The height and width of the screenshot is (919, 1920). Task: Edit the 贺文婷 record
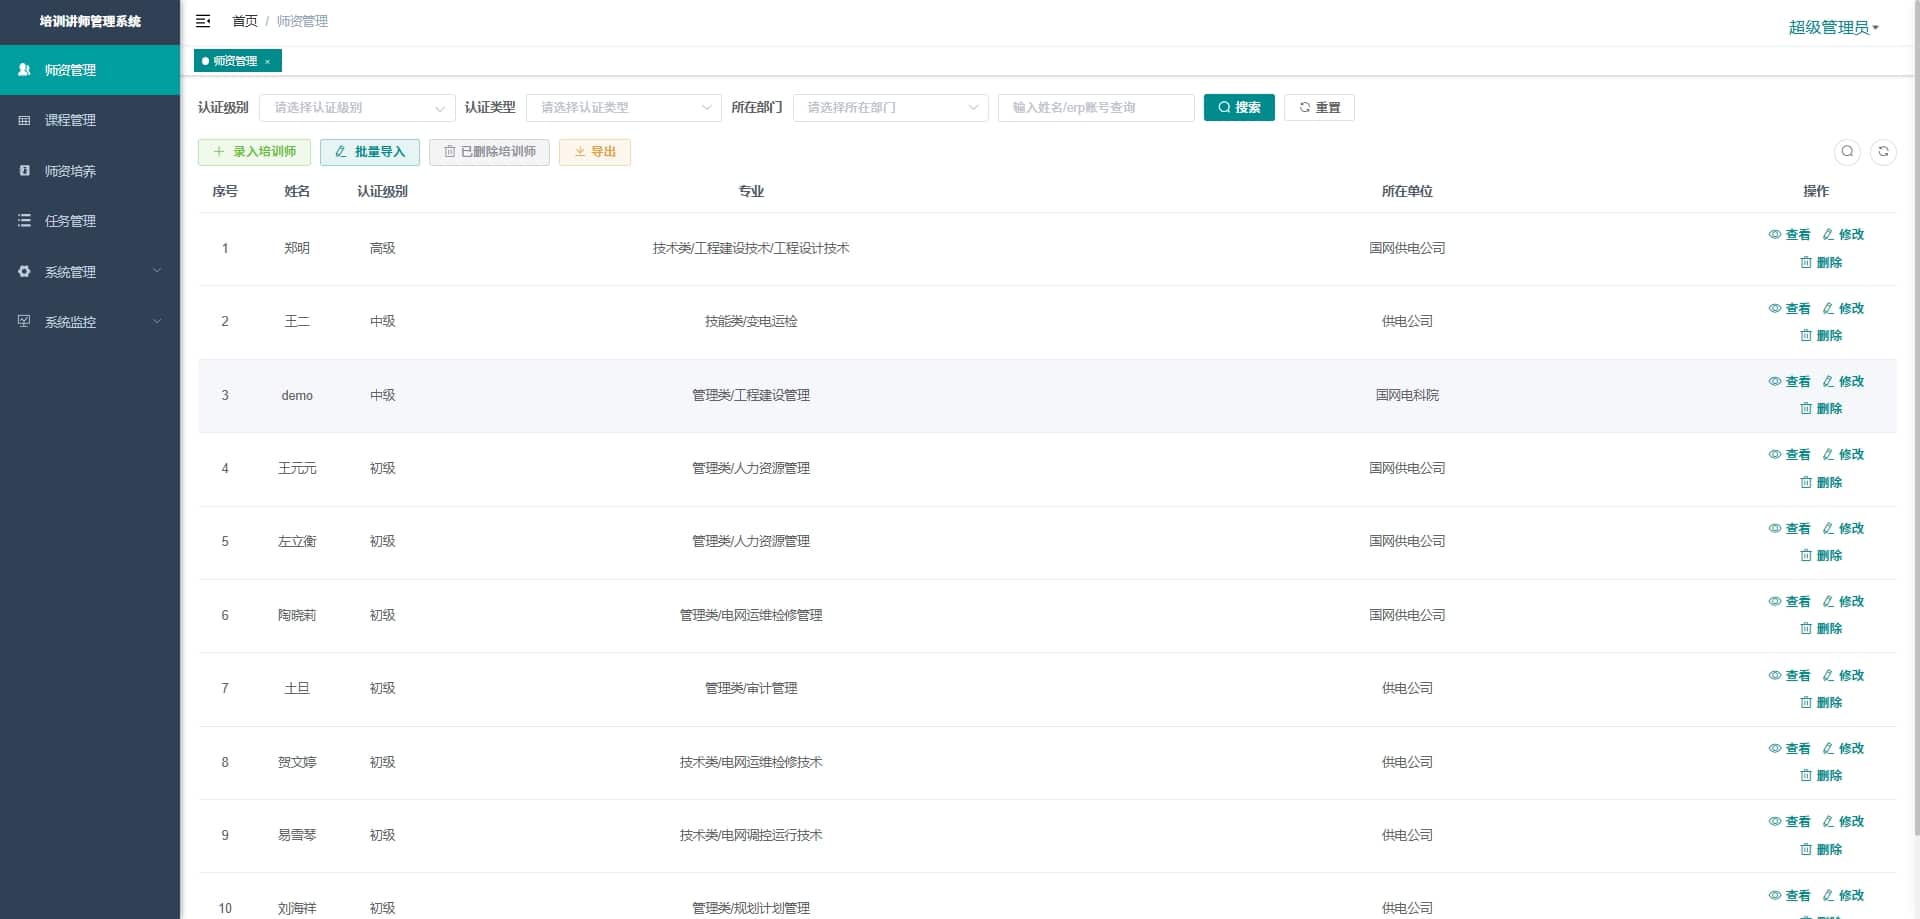[1843, 749]
